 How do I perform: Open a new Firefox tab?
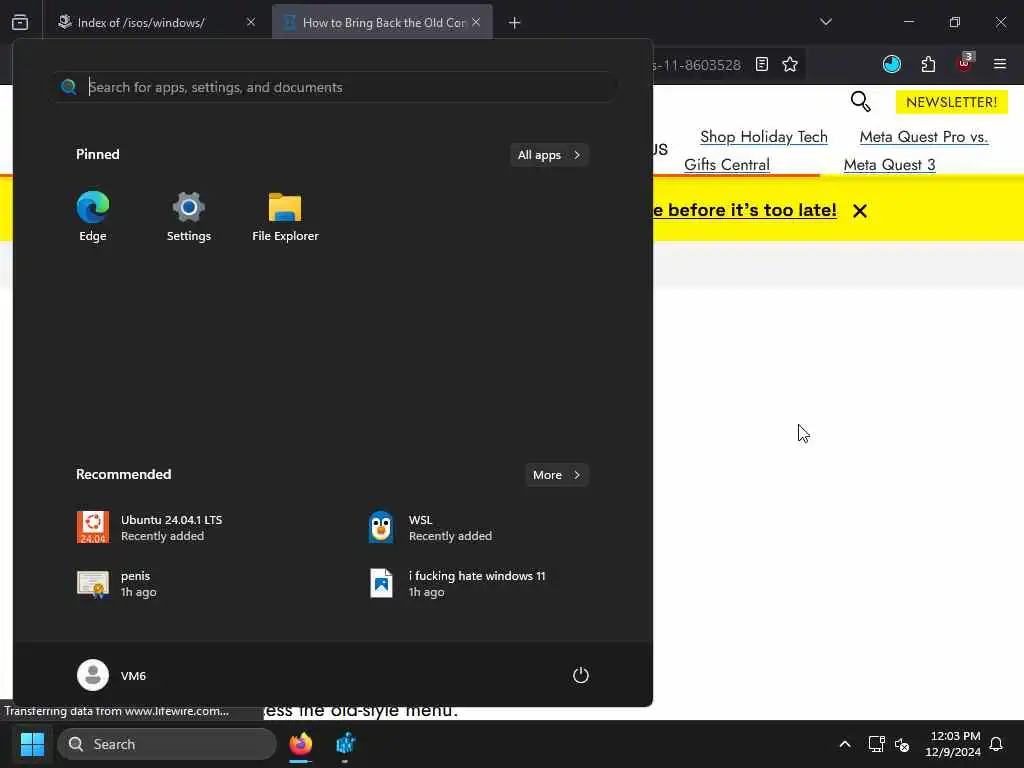click(x=515, y=23)
